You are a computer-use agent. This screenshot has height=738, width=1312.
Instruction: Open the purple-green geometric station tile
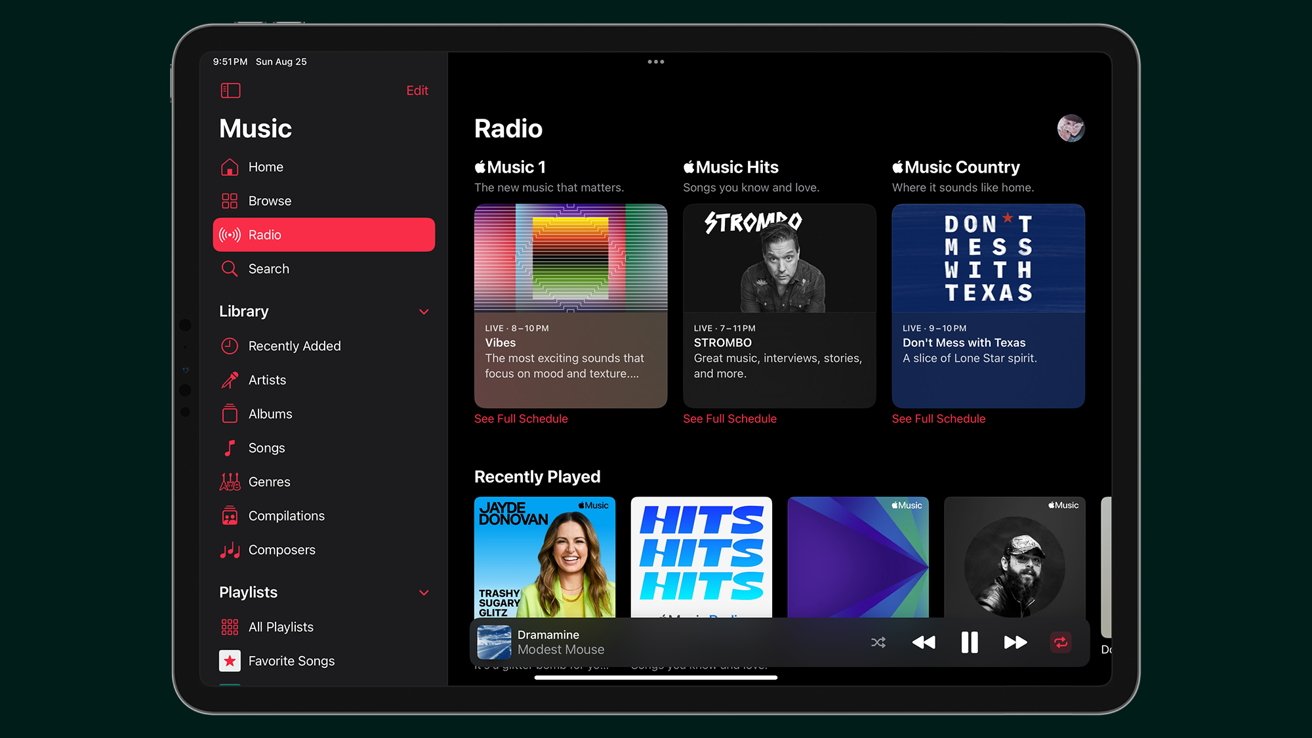click(858, 558)
